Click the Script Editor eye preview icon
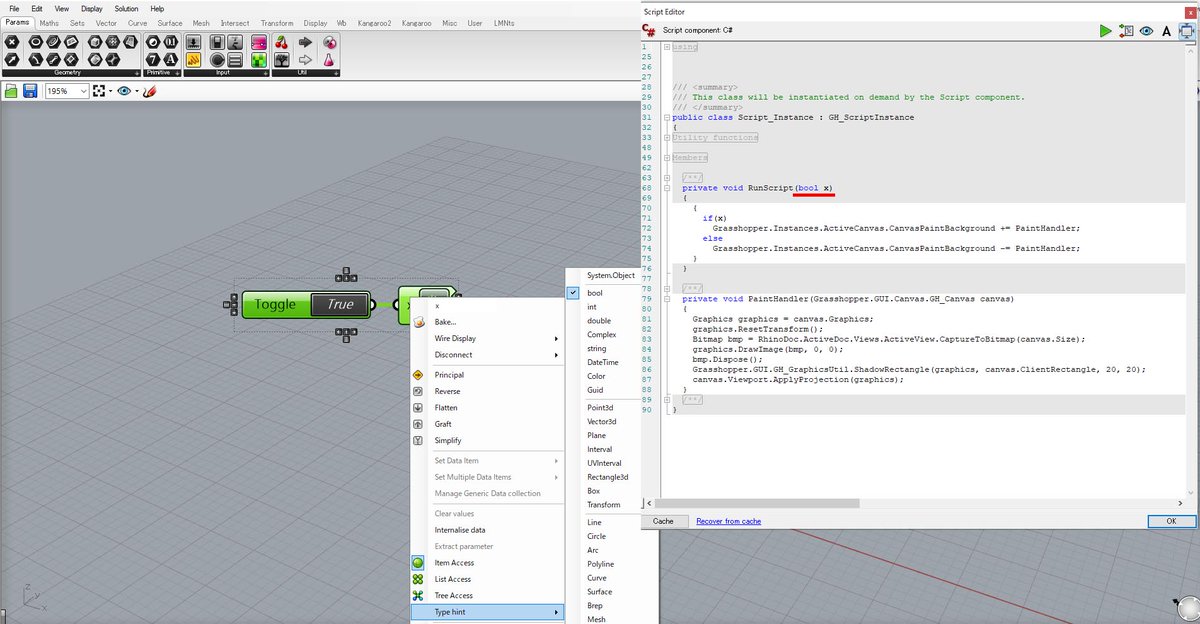 point(1146,31)
